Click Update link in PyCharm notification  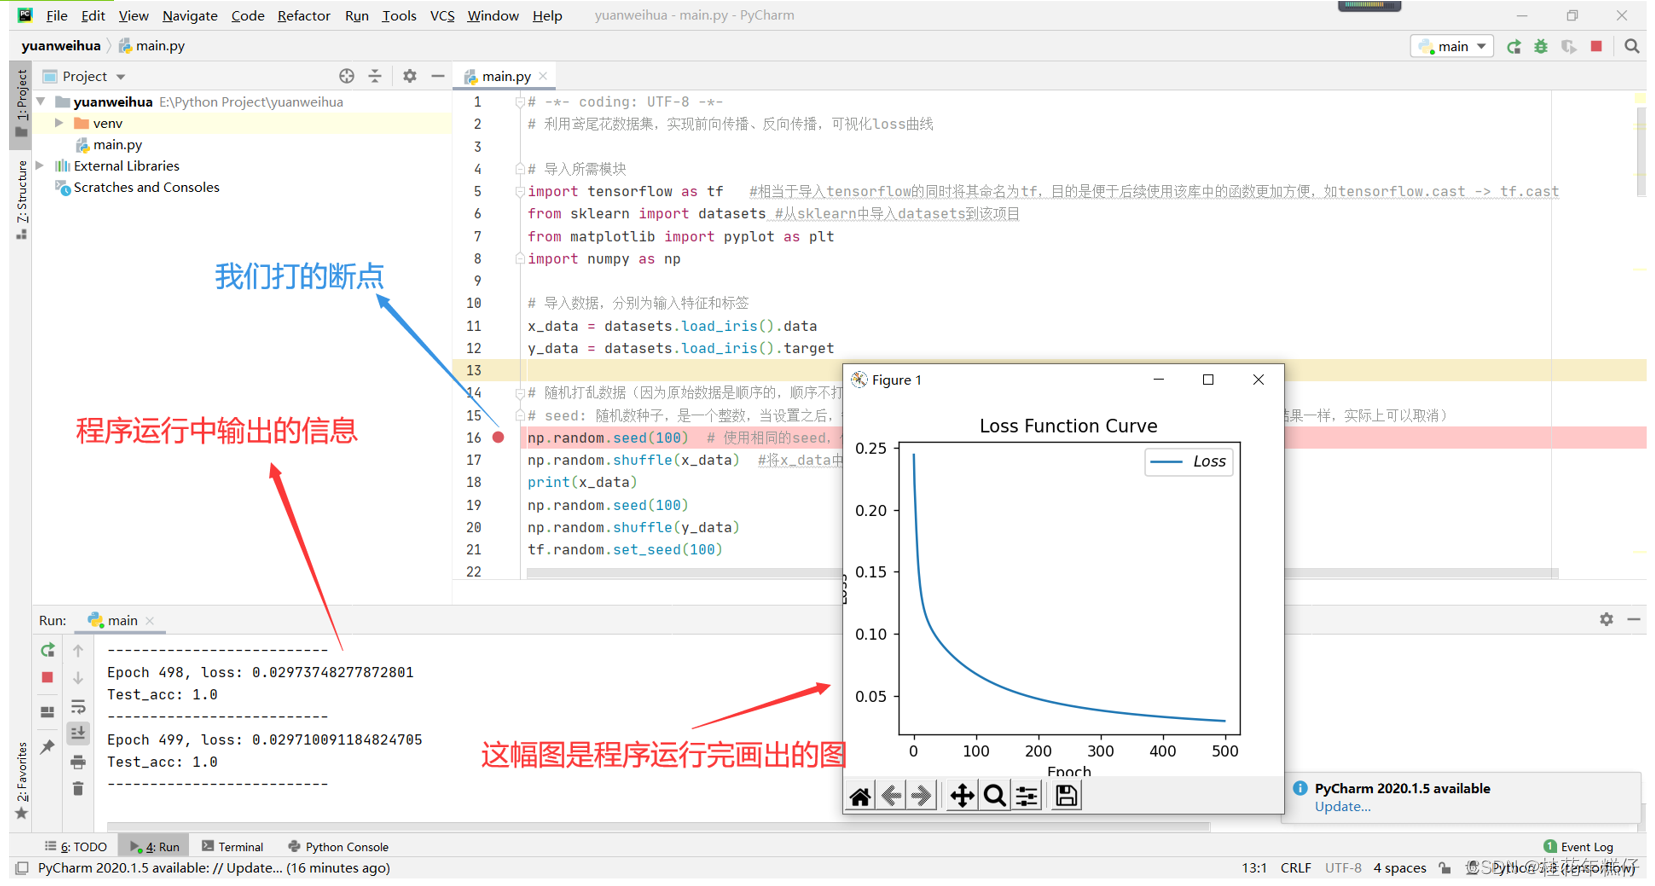click(1342, 807)
